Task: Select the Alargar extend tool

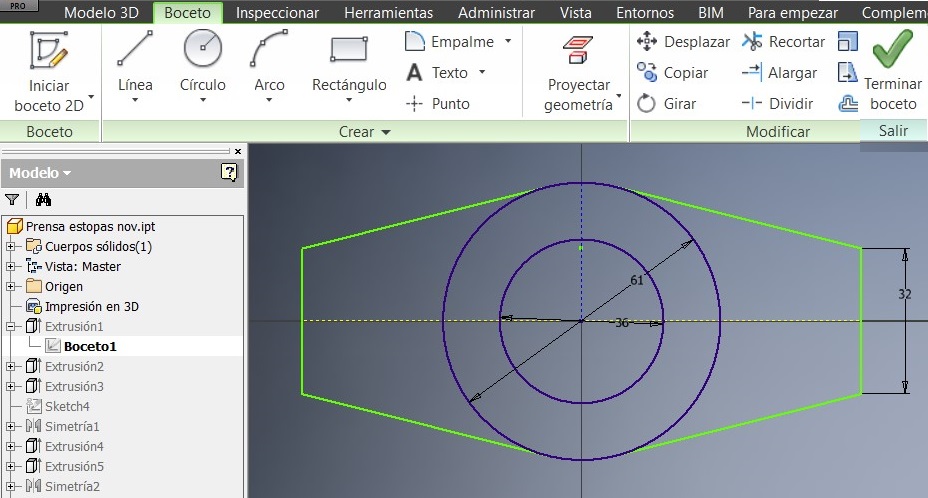Action: [779, 73]
